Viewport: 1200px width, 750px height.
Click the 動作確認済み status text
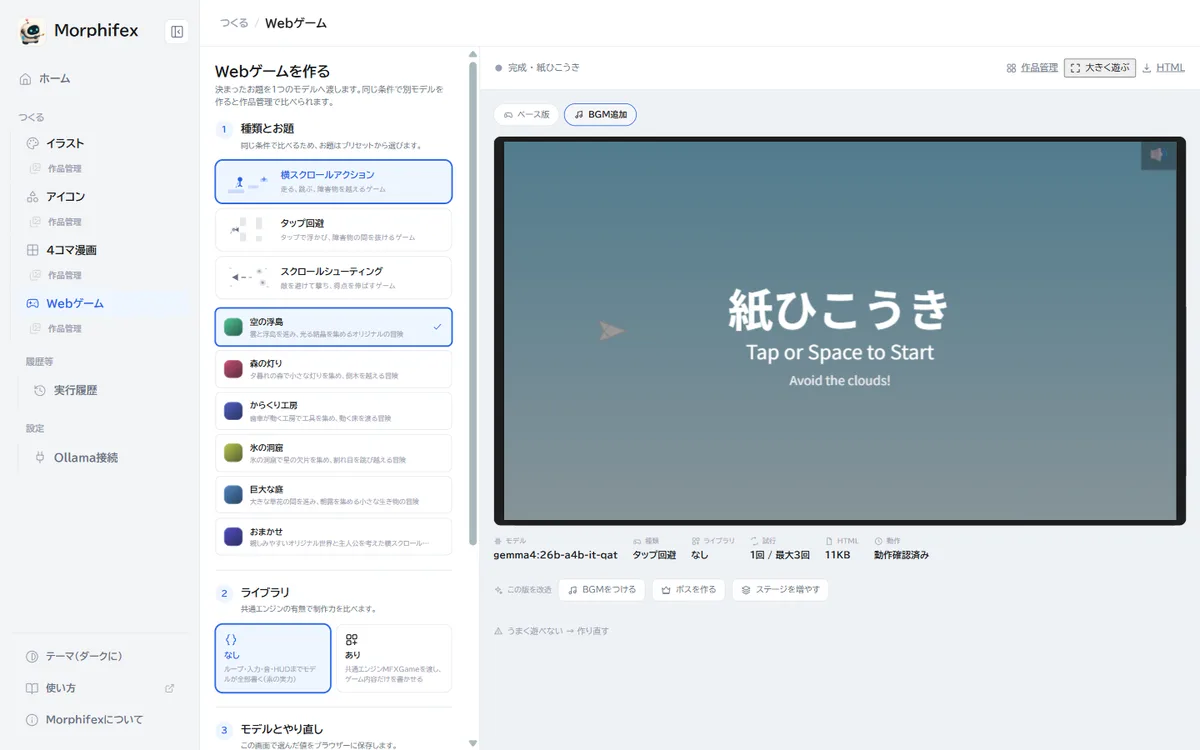click(x=901, y=555)
